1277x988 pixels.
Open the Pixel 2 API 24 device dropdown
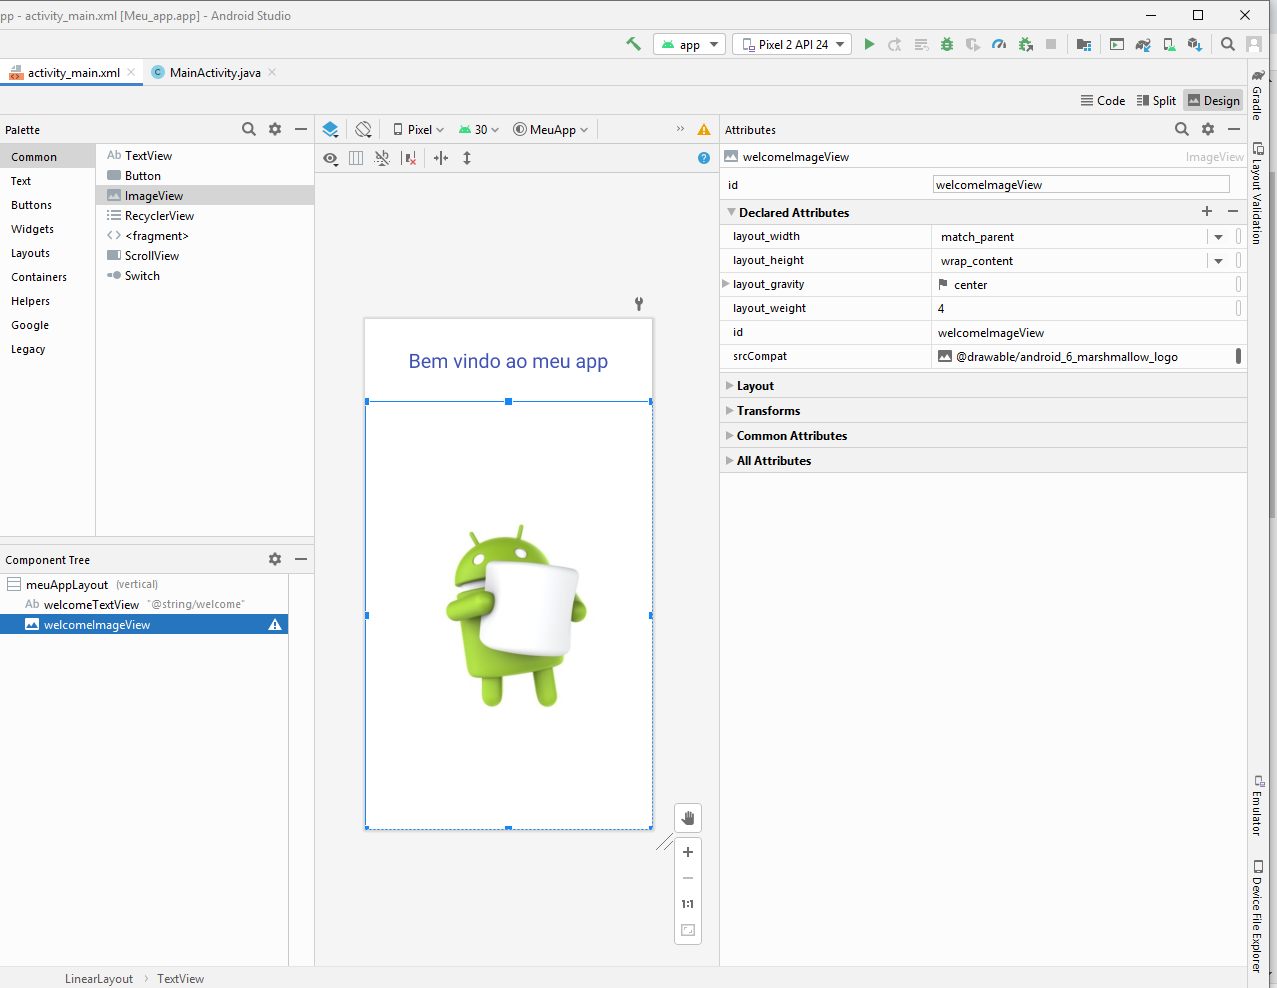tap(792, 44)
